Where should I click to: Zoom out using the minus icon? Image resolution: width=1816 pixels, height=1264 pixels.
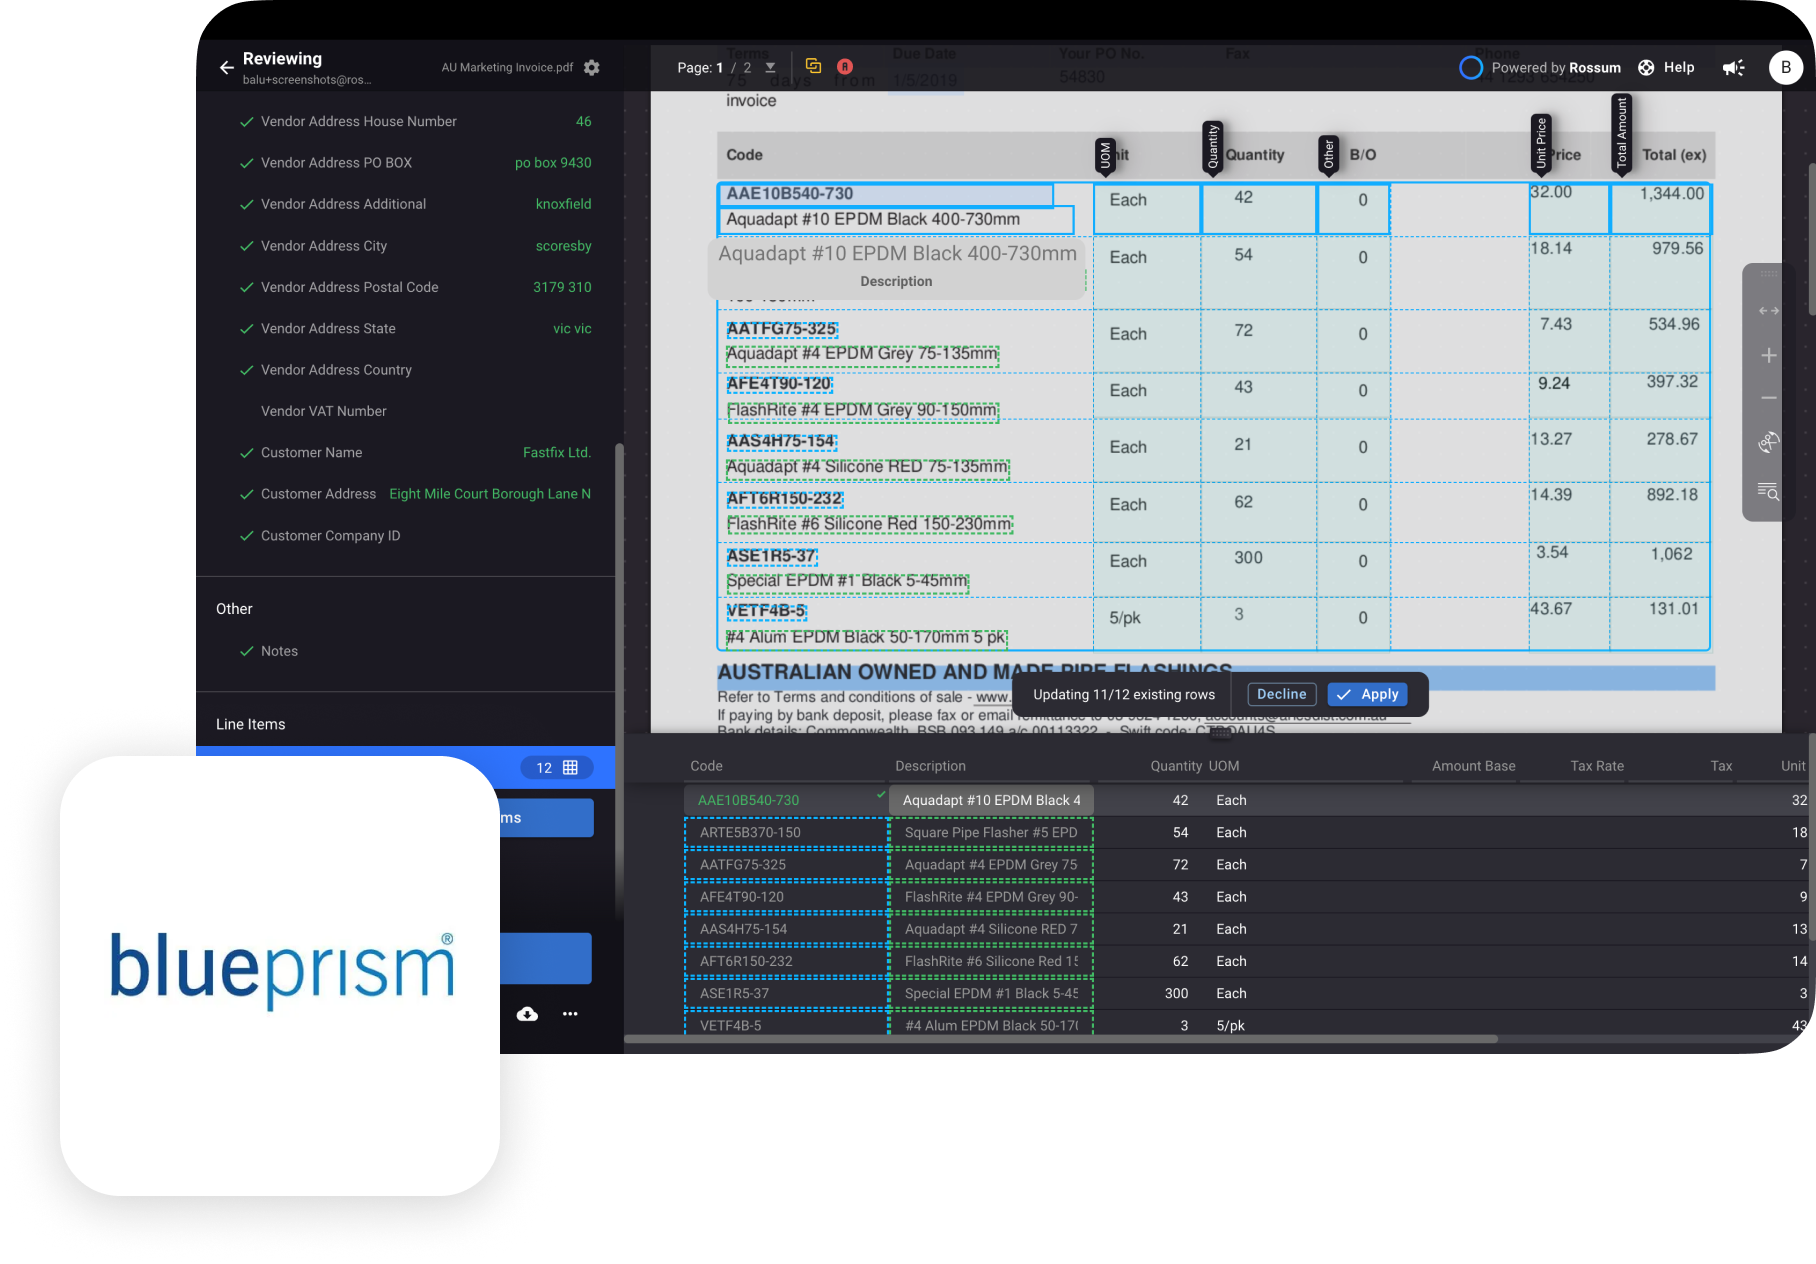click(1769, 397)
